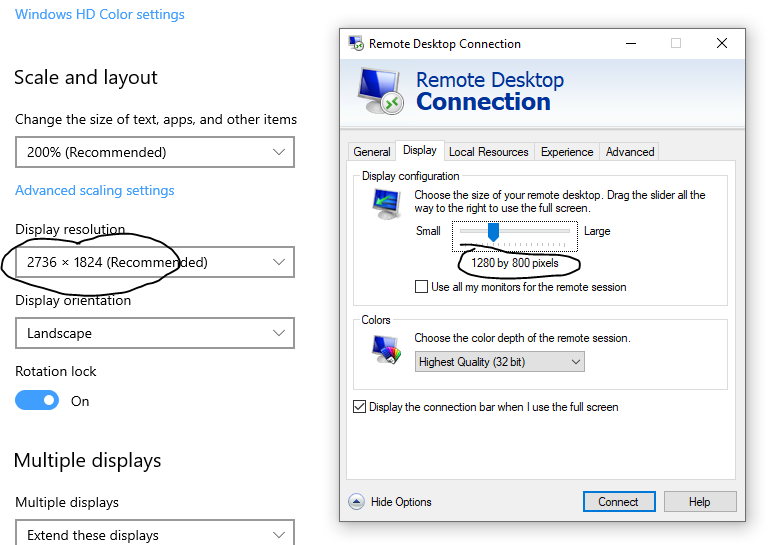The height and width of the screenshot is (545, 773).
Task: Minimize the Remote Desktop Connection window
Action: coord(631,43)
